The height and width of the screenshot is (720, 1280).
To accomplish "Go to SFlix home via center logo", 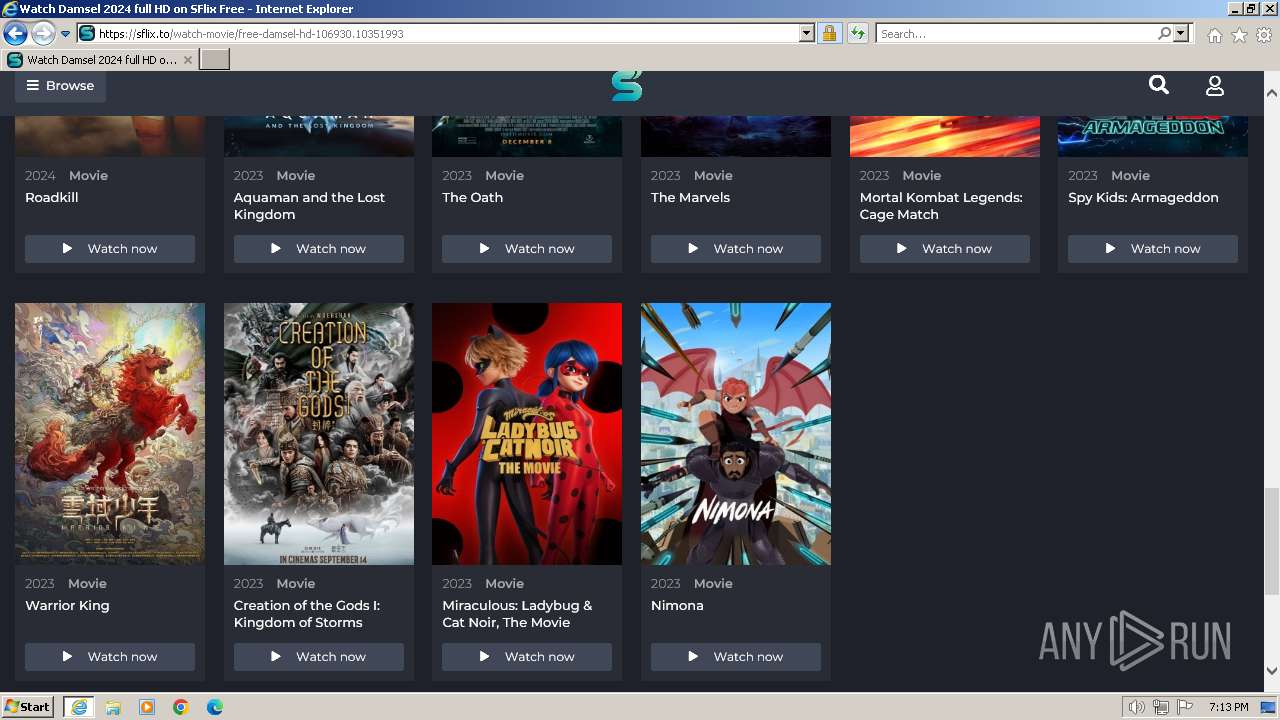I will click(627, 86).
